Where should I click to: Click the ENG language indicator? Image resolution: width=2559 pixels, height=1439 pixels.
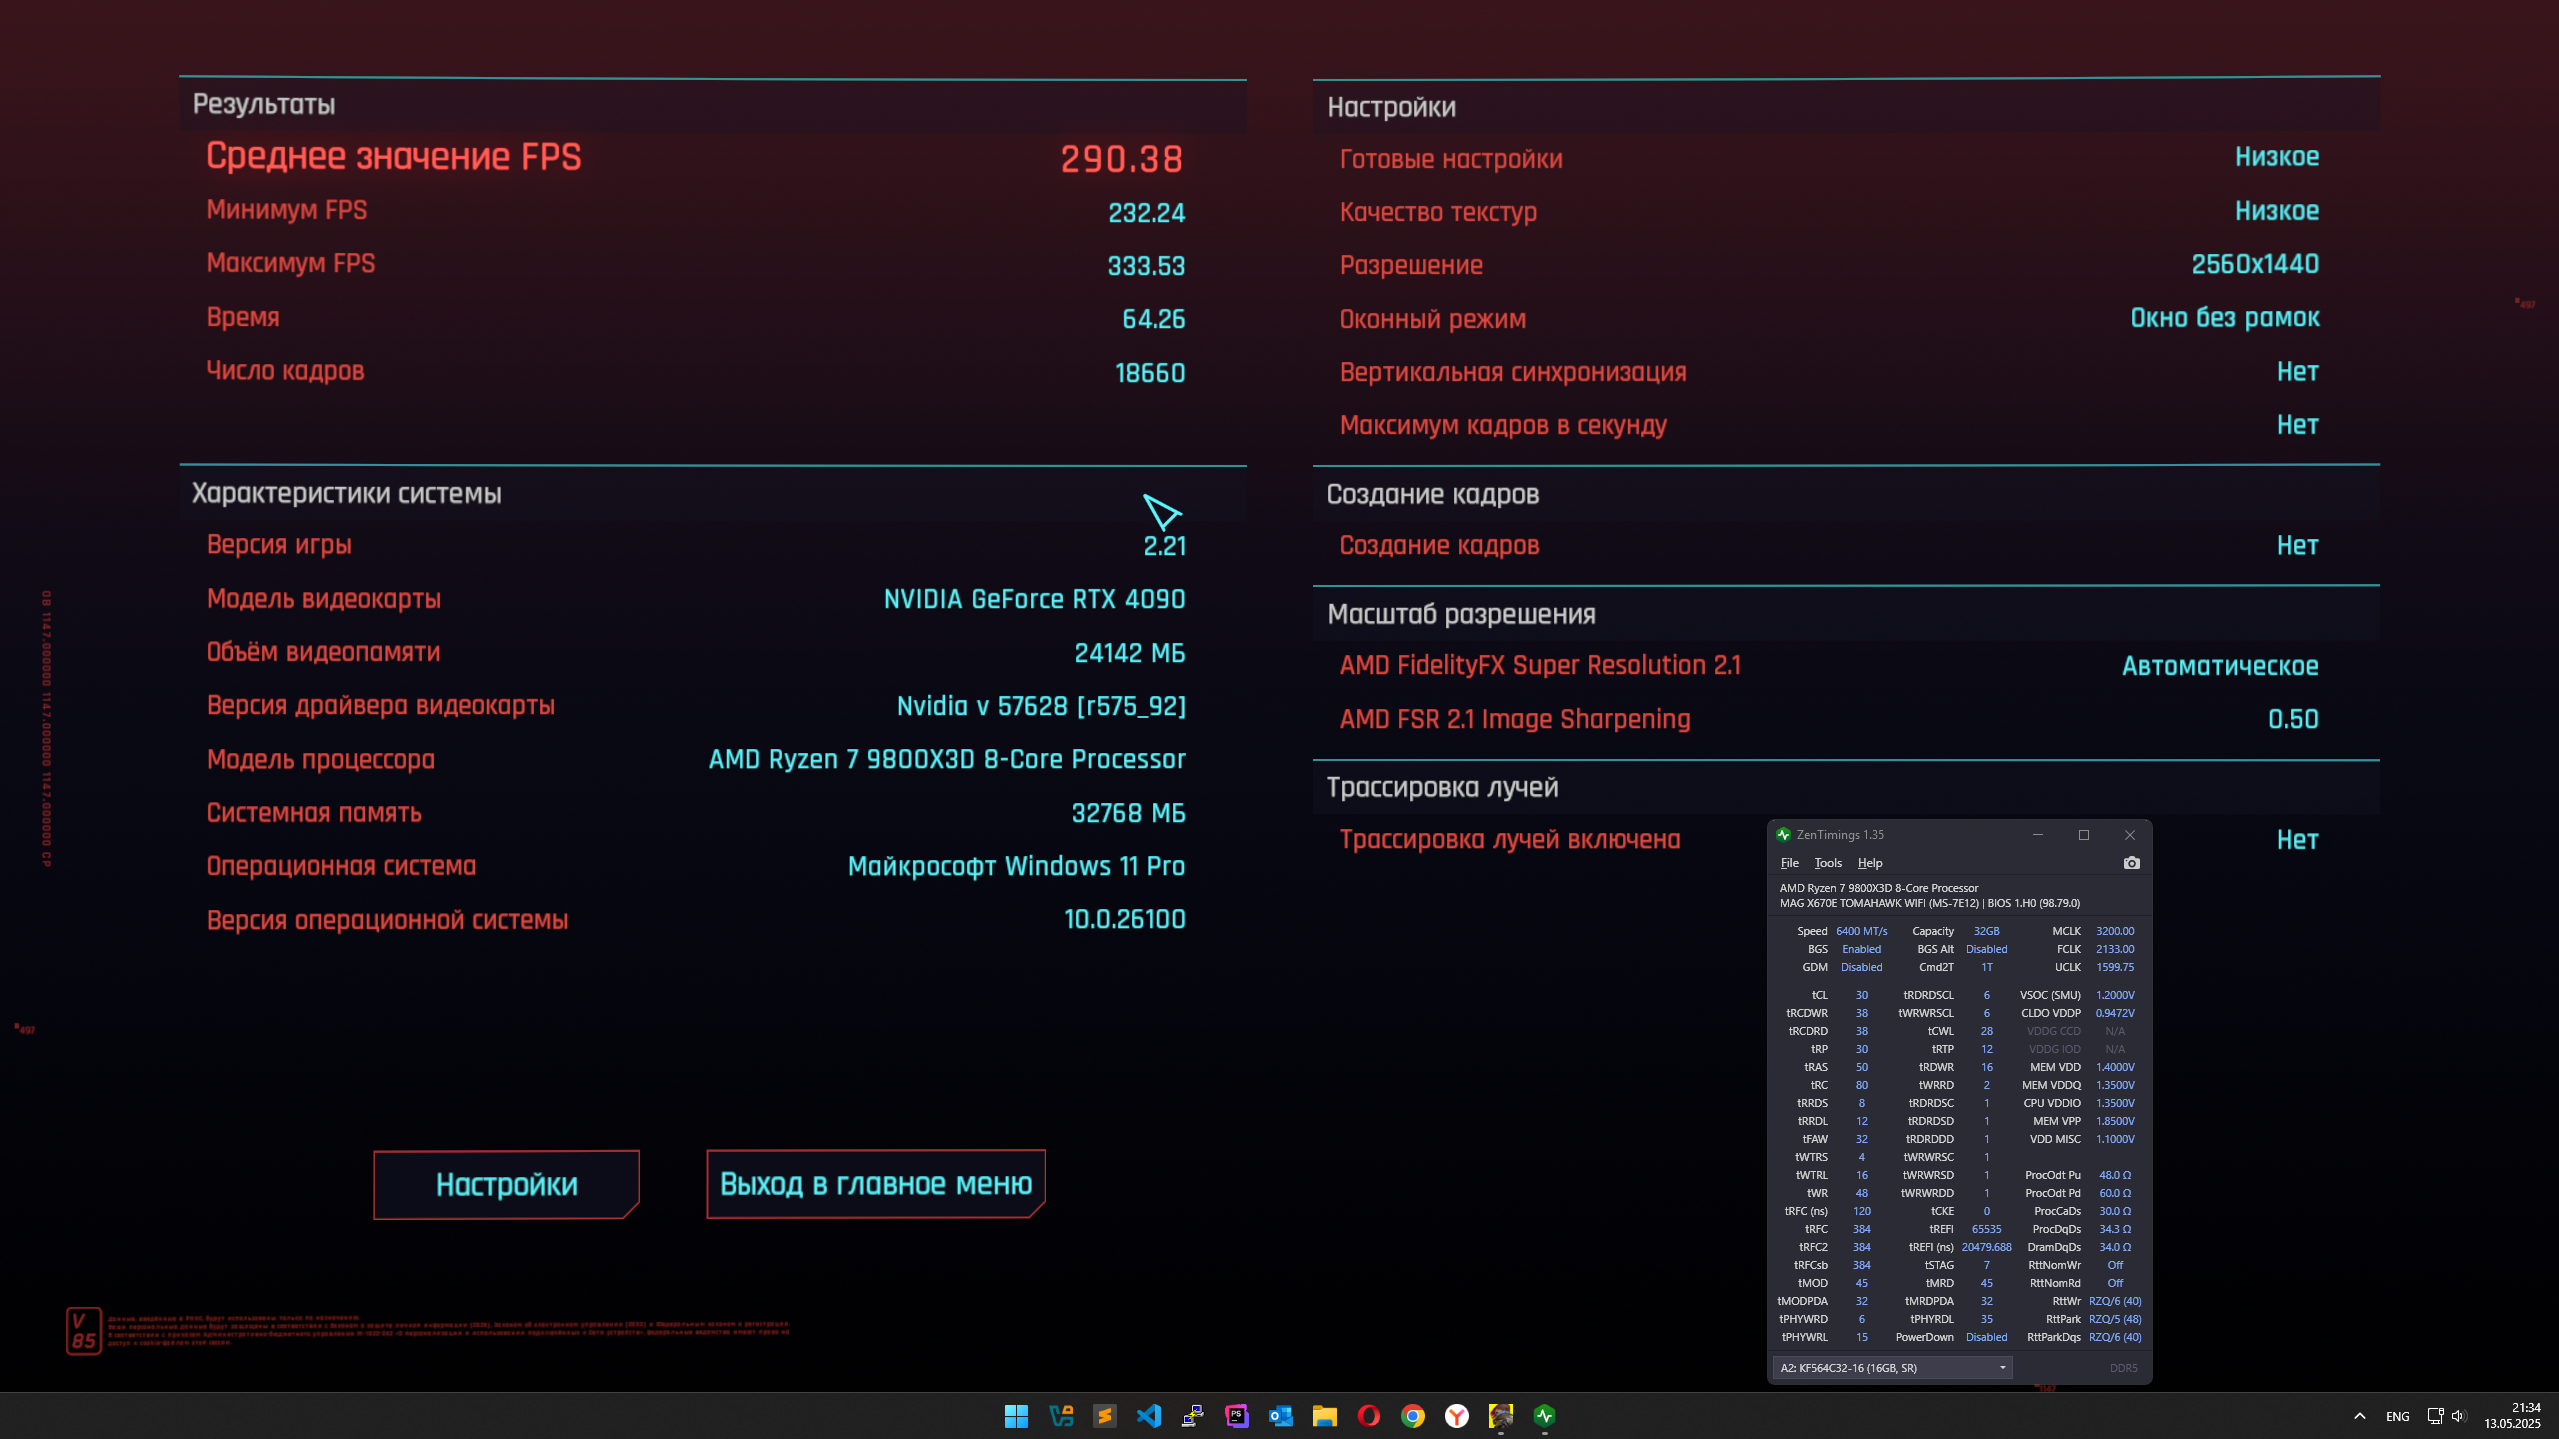coord(2397,1415)
